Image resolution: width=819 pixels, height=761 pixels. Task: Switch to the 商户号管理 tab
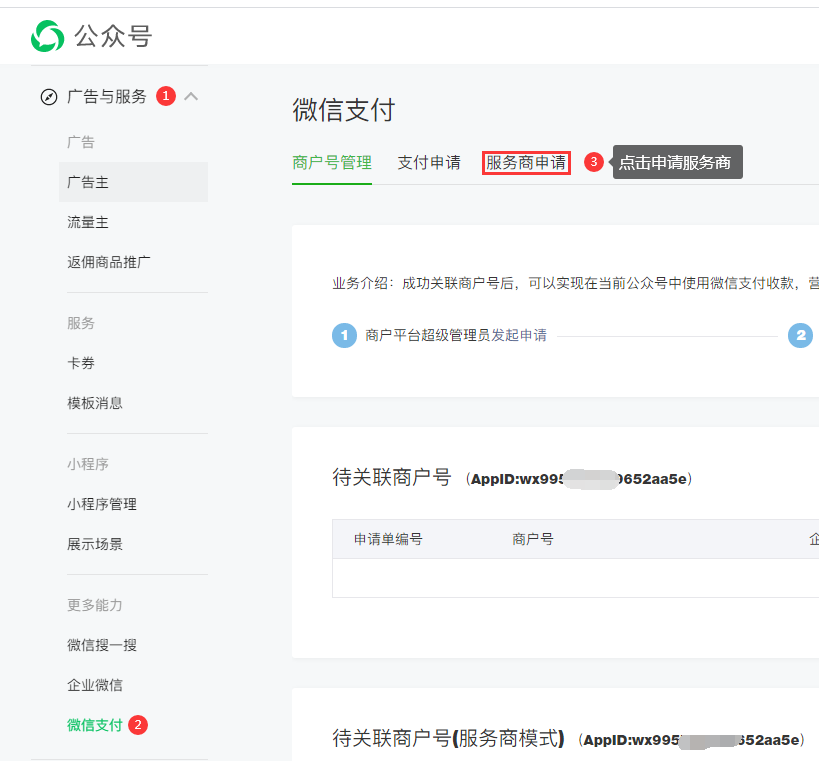click(332, 162)
